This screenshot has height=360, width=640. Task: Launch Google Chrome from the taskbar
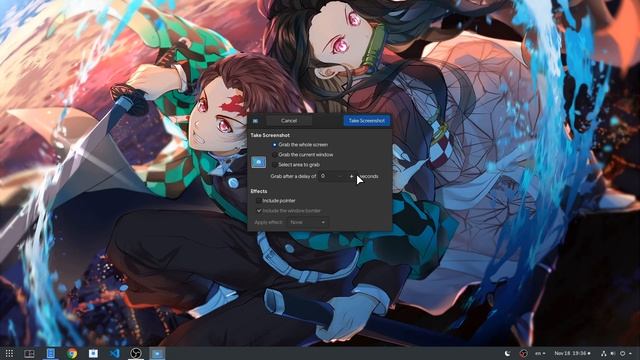pyautogui.click(x=72, y=353)
